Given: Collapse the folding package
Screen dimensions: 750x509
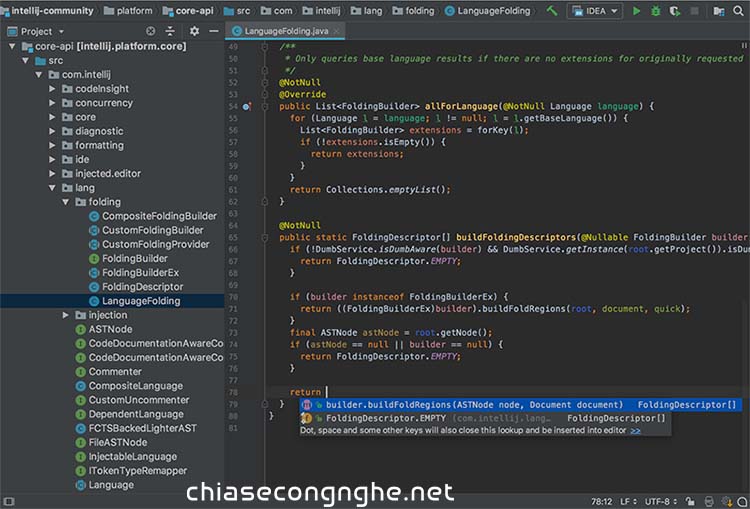Looking at the screenshot, I should (x=66, y=202).
